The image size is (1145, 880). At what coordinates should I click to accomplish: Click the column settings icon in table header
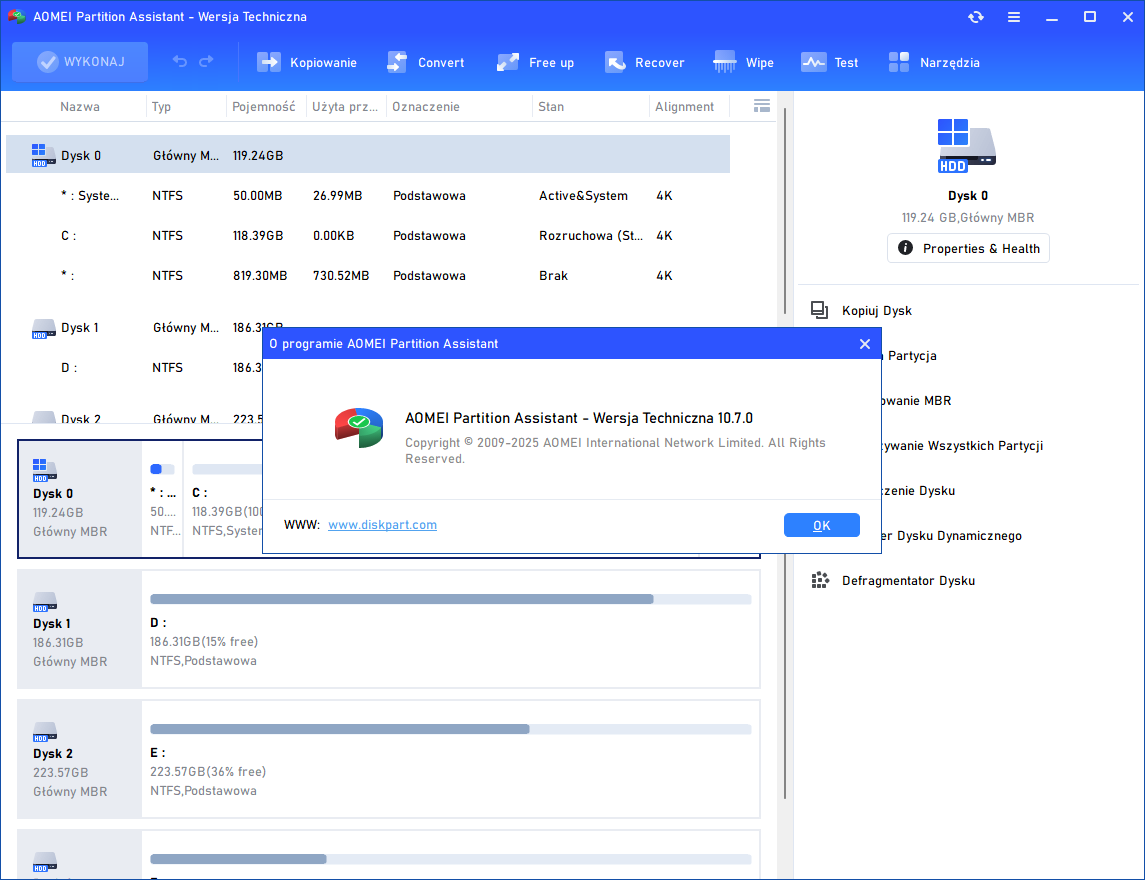(x=762, y=107)
